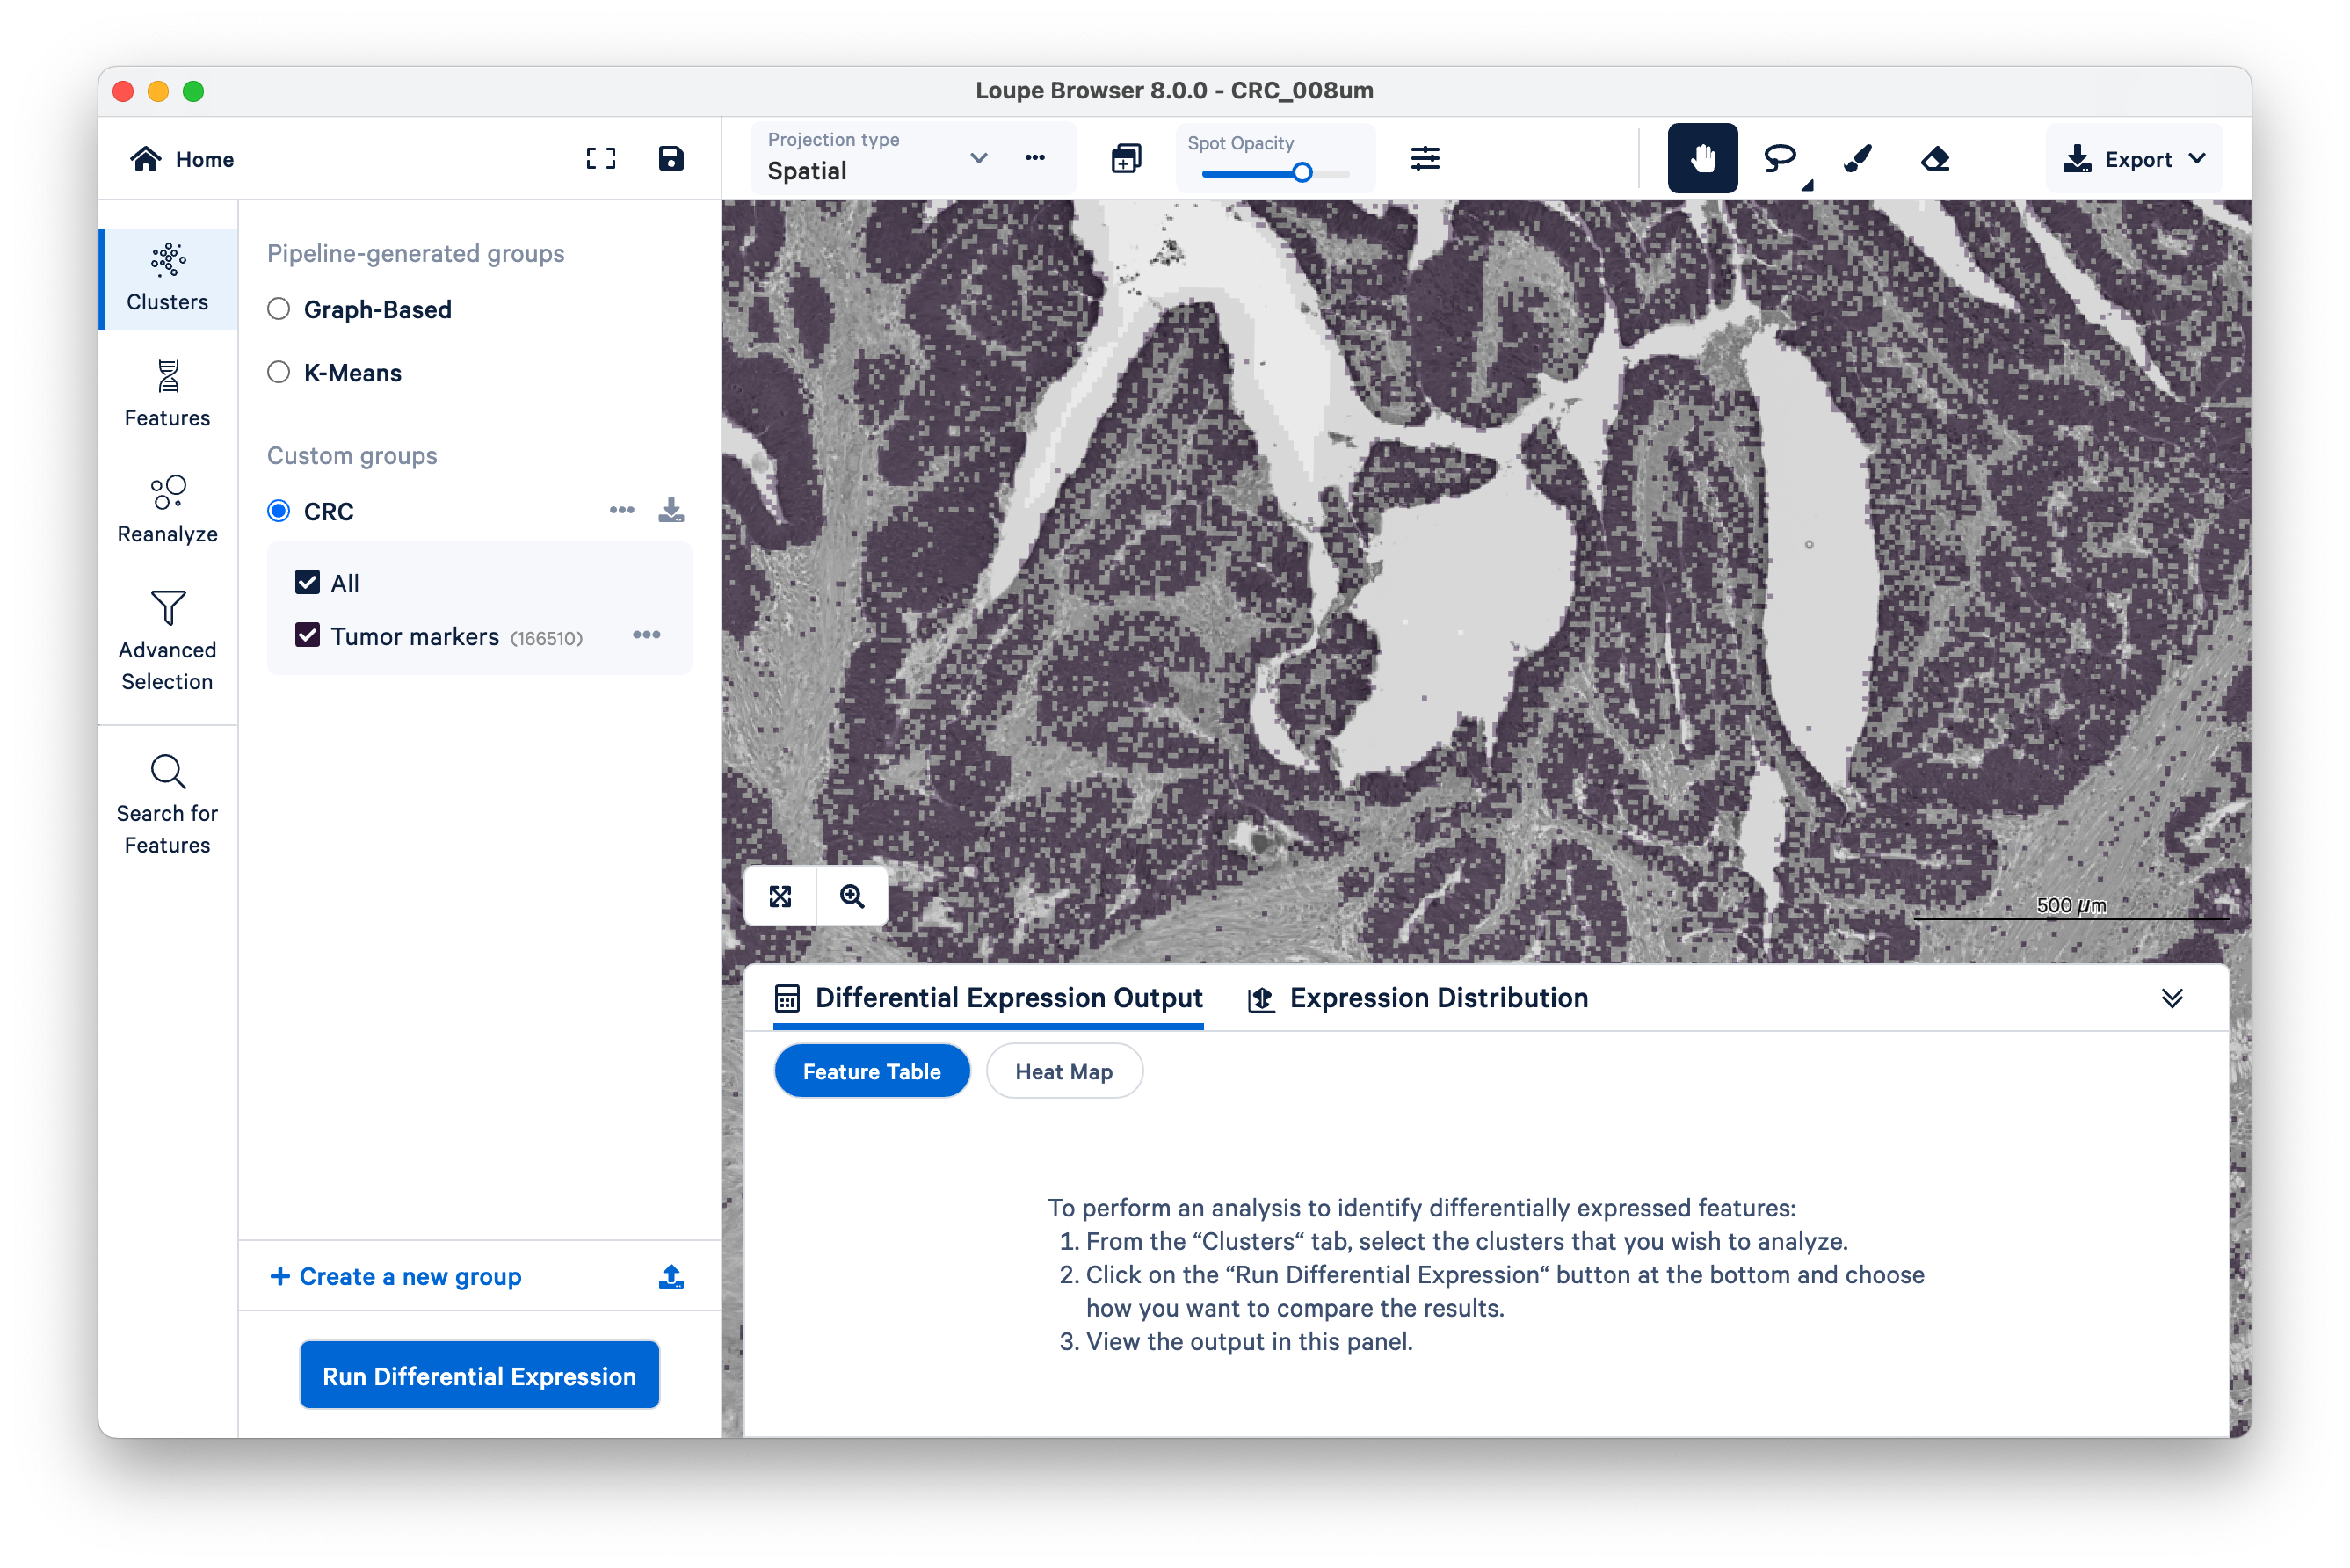
Task: Open the split view window icon
Action: coord(1126,158)
